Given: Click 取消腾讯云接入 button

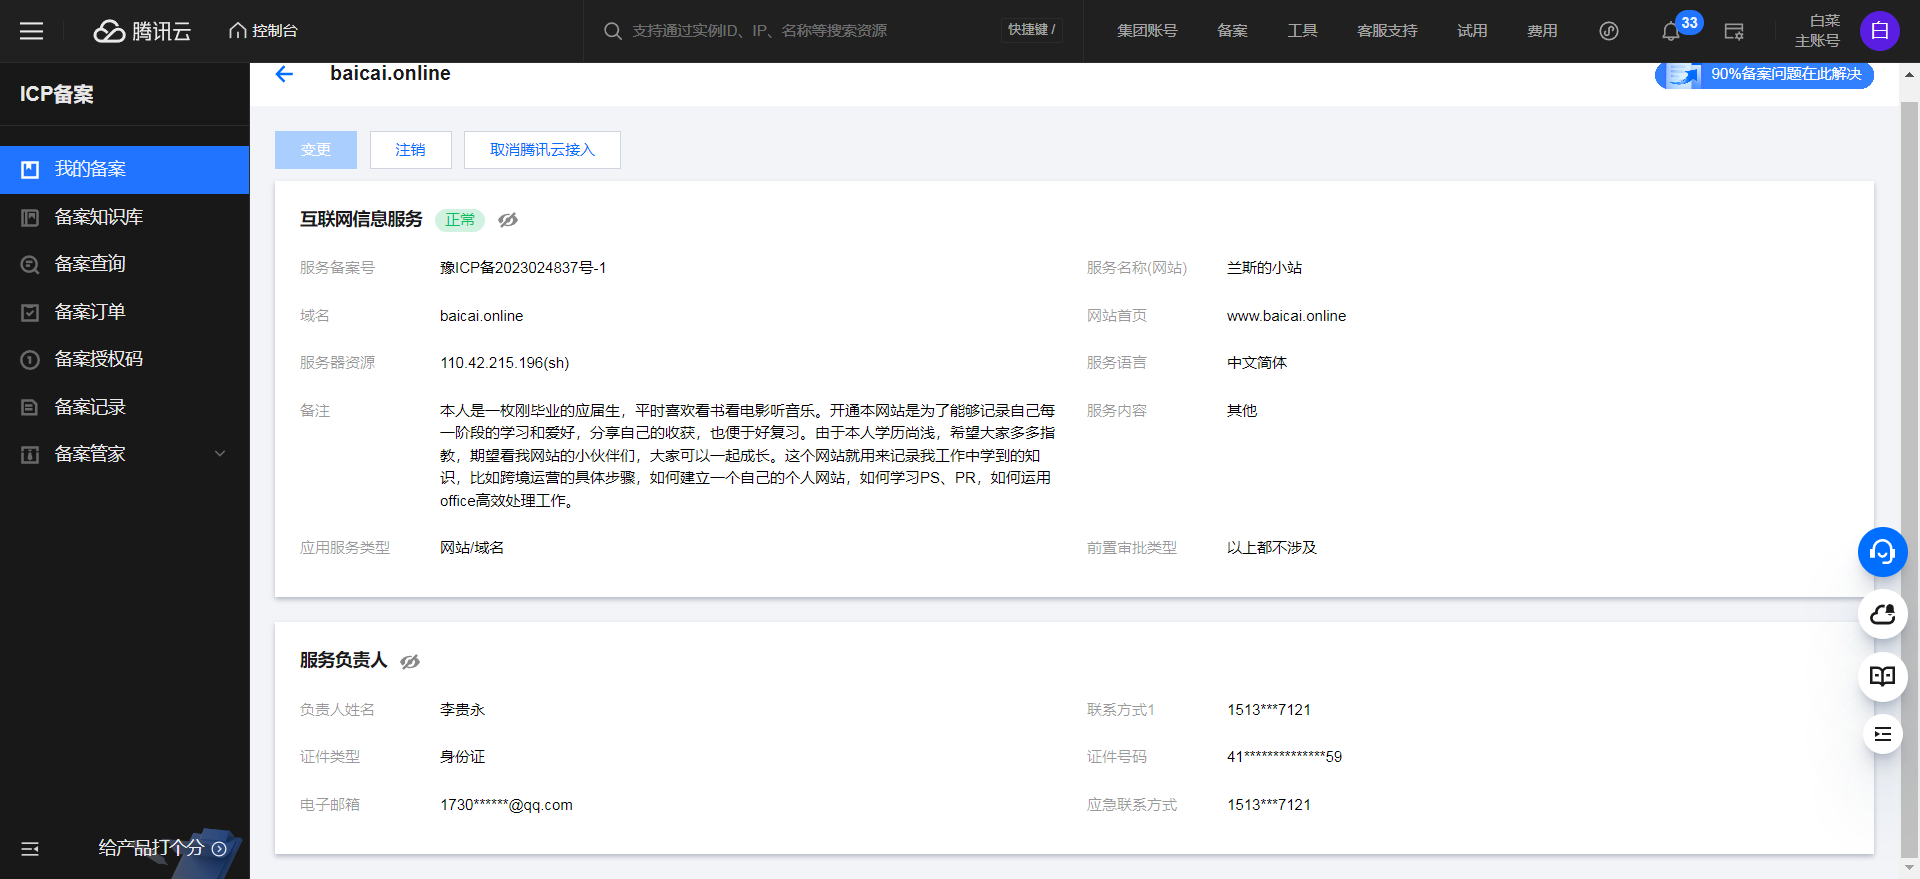Looking at the screenshot, I should [x=542, y=150].
